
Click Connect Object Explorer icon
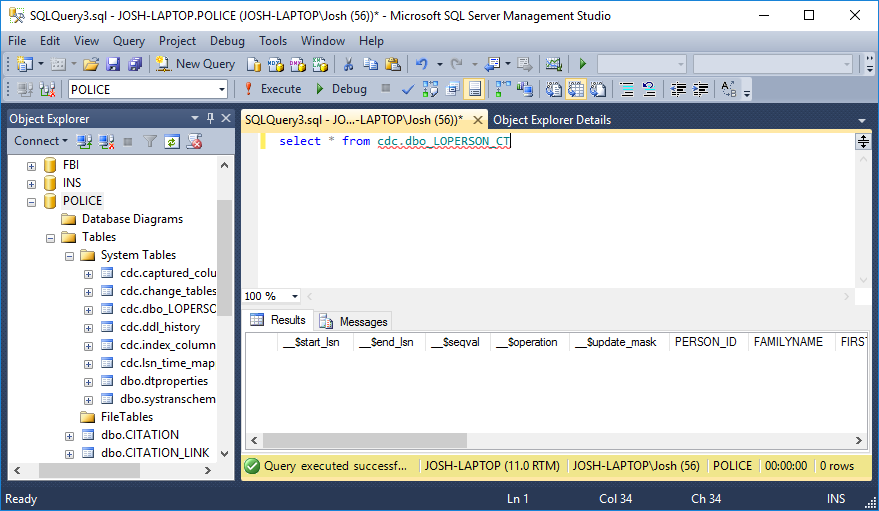point(84,142)
